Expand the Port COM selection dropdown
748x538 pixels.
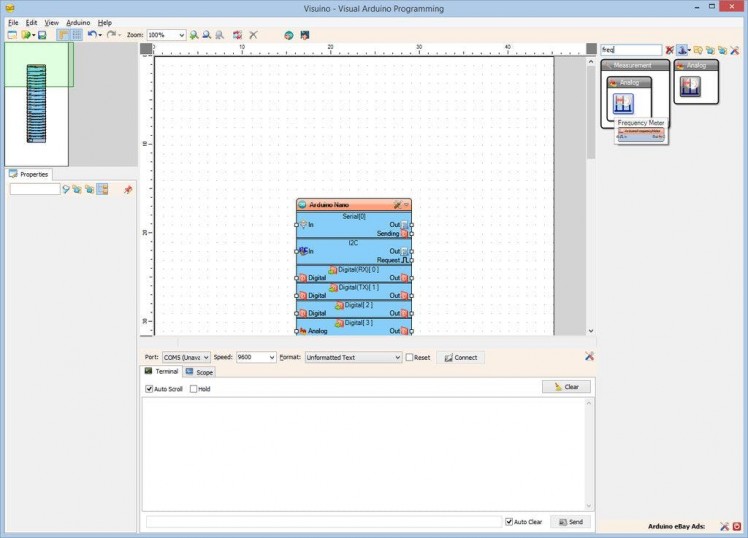click(x=206, y=357)
